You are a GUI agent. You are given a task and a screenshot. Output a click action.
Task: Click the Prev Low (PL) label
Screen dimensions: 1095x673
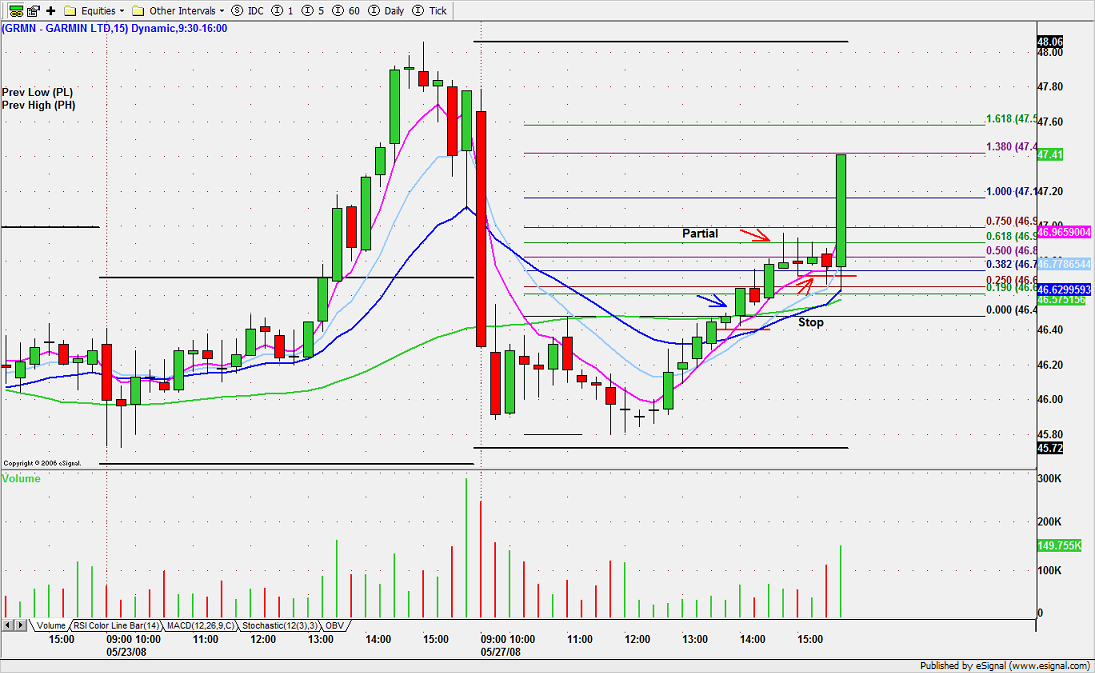tap(37, 92)
